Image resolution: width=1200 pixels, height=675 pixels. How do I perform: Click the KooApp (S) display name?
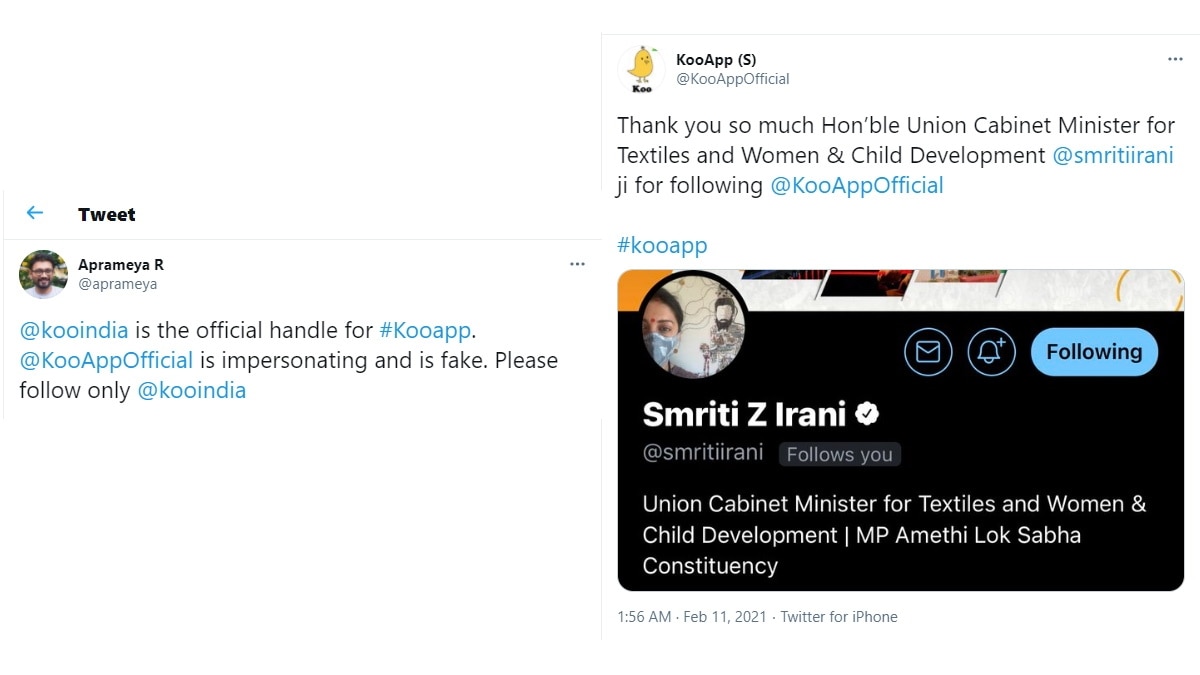716,60
